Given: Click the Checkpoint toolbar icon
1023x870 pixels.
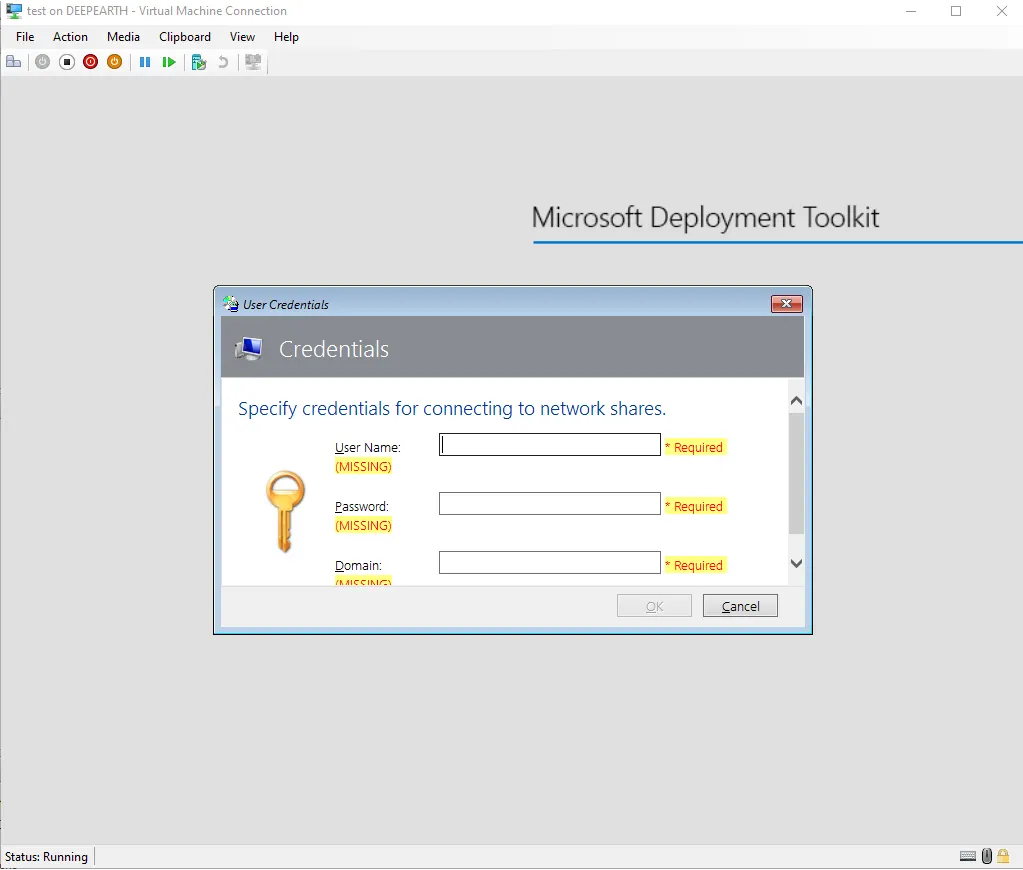Looking at the screenshot, I should pyautogui.click(x=199, y=62).
